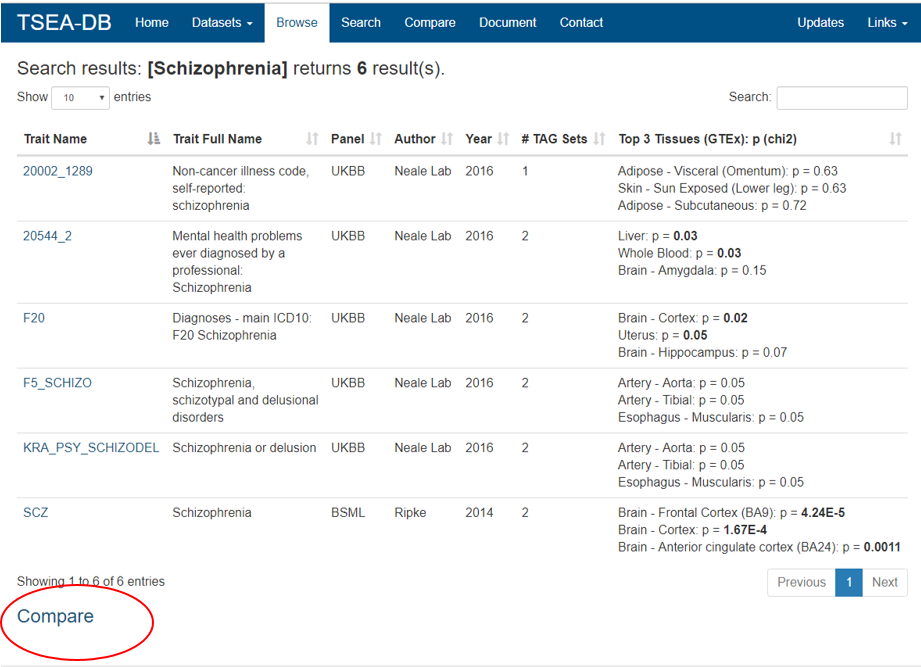
Task: Click the TSEA-DB brand logo
Action: click(64, 22)
